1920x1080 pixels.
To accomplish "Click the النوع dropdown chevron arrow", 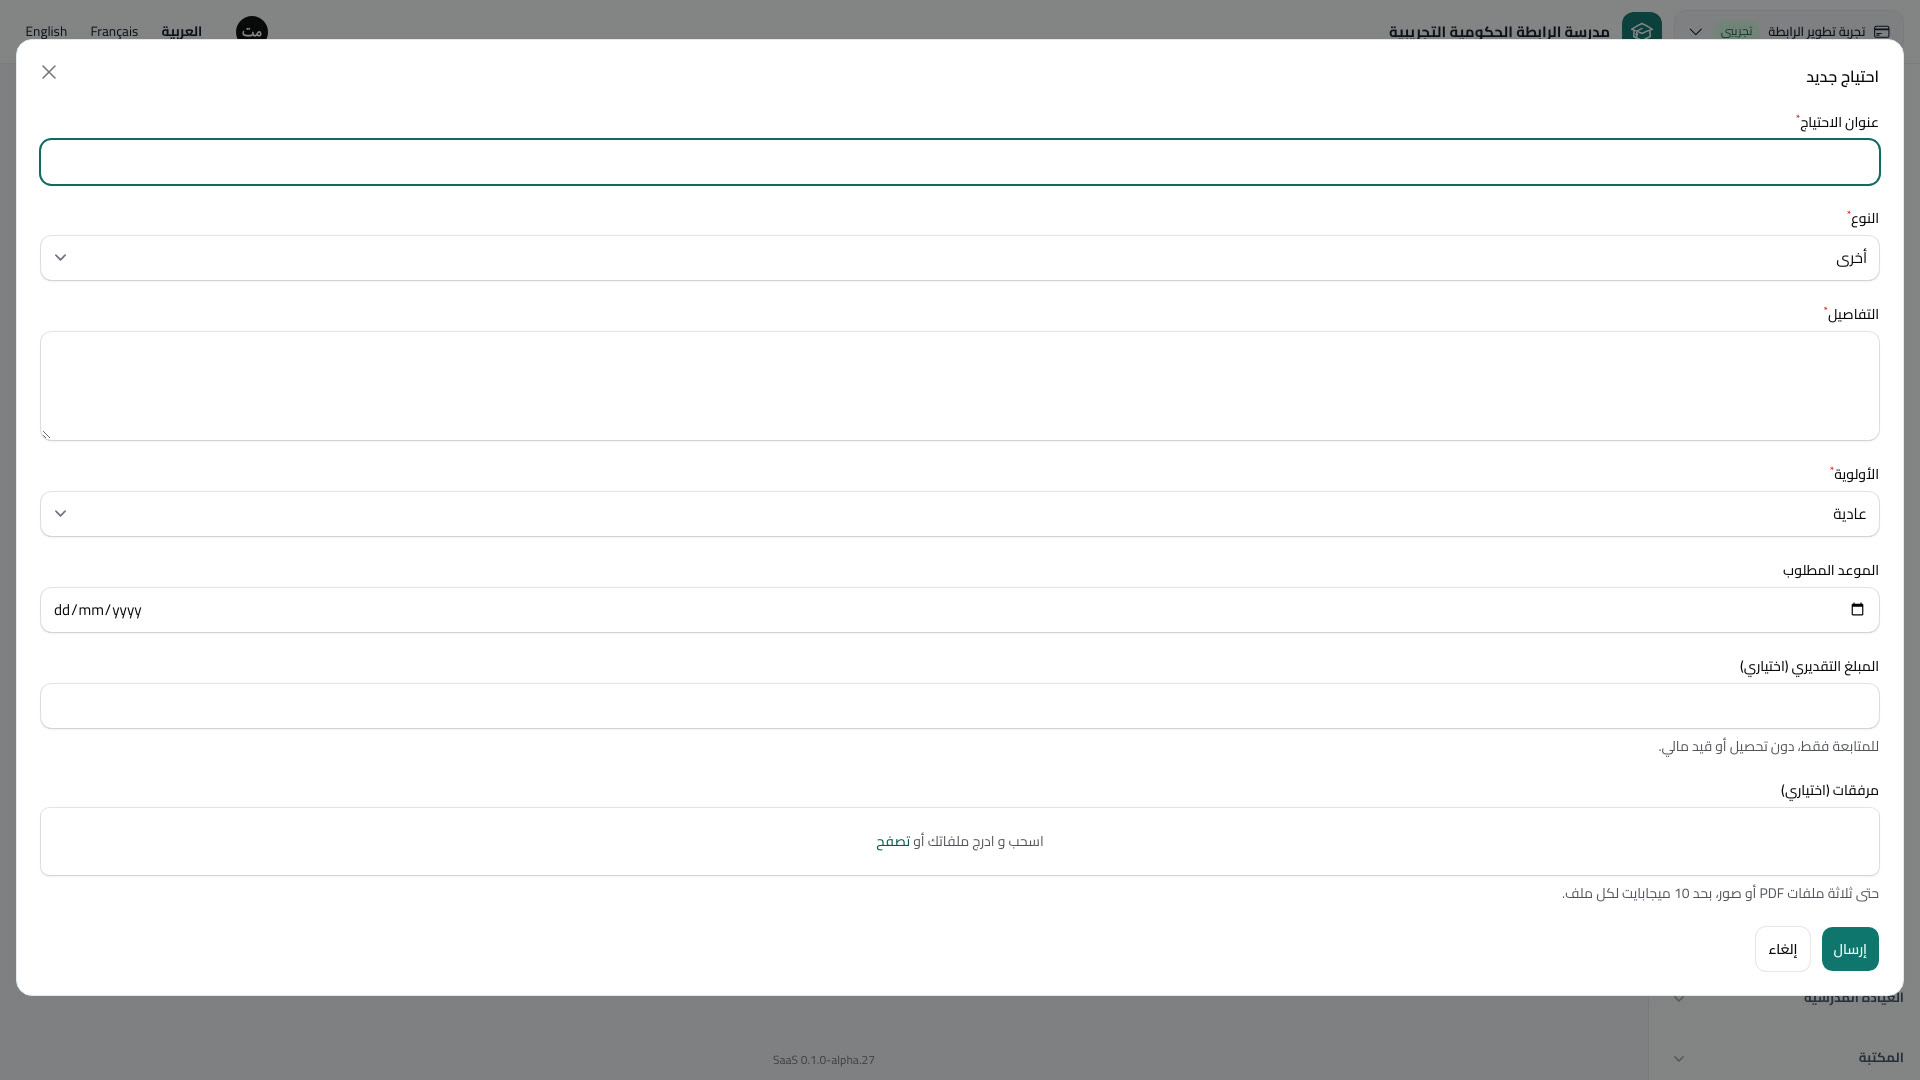I will point(61,258).
